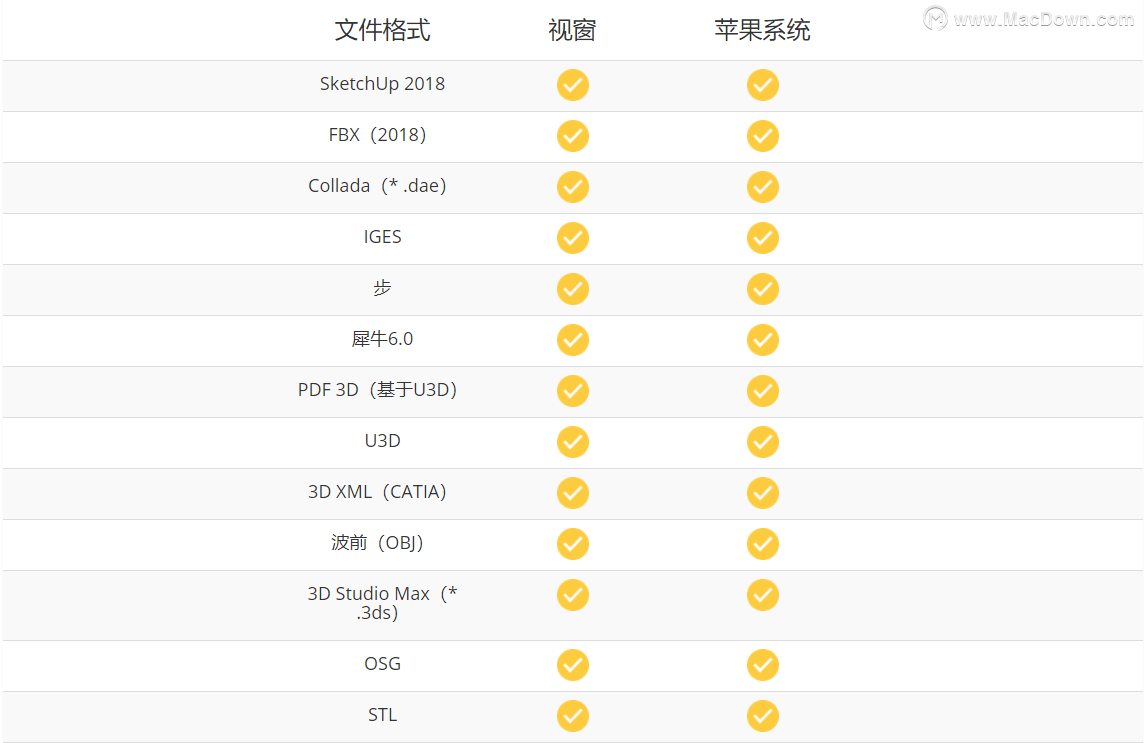Image resolution: width=1144 pixels, height=743 pixels.
Task: Click the 苹果系统 checkmark in the IGES row
Action: (x=762, y=238)
